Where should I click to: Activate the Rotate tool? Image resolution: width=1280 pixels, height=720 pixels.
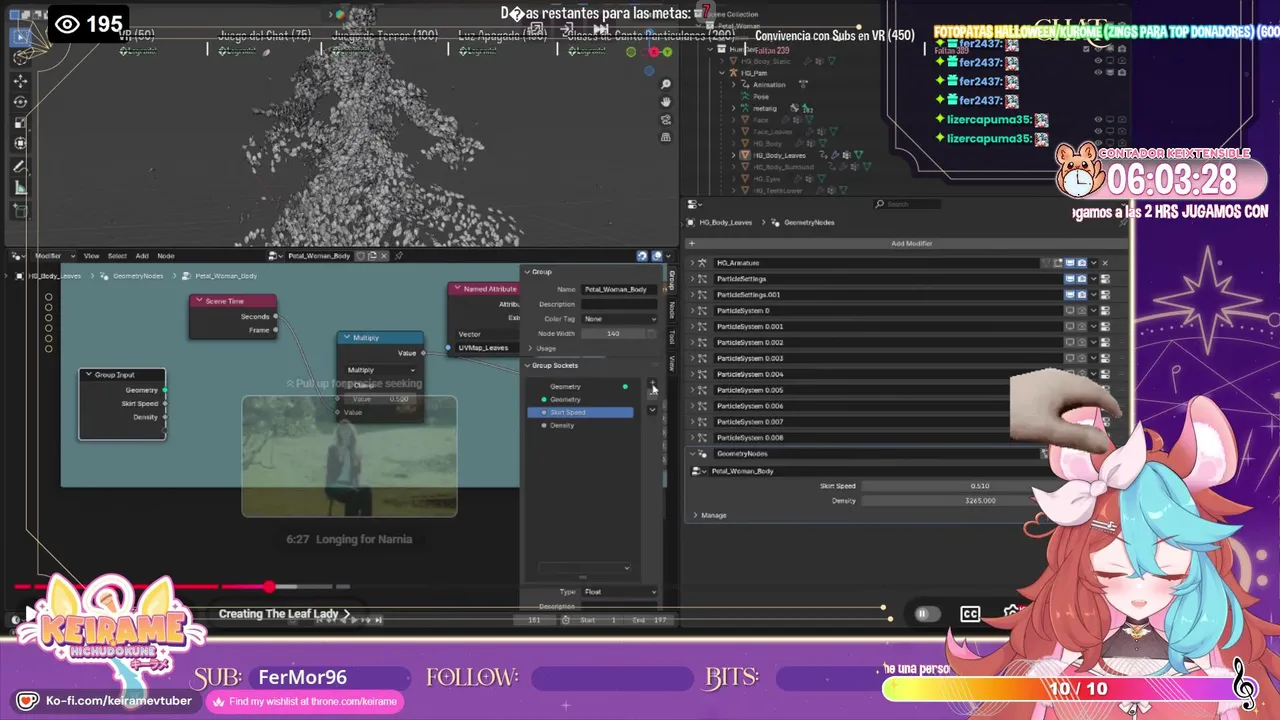pyautogui.click(x=20, y=102)
